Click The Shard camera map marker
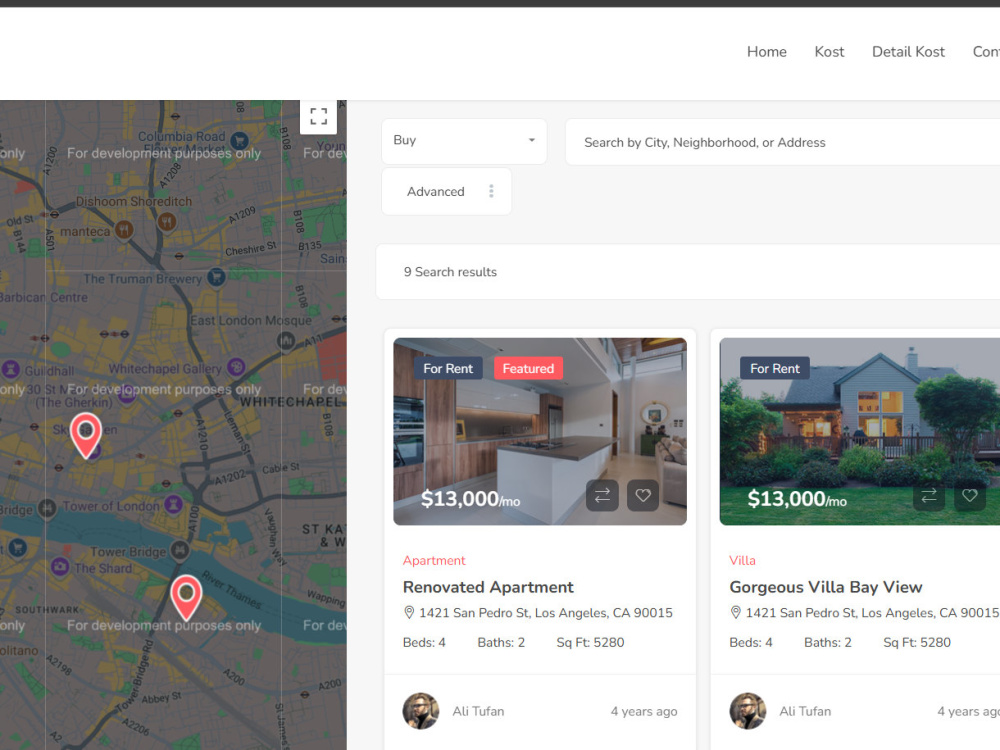This screenshot has width=1000, height=750. [60, 566]
